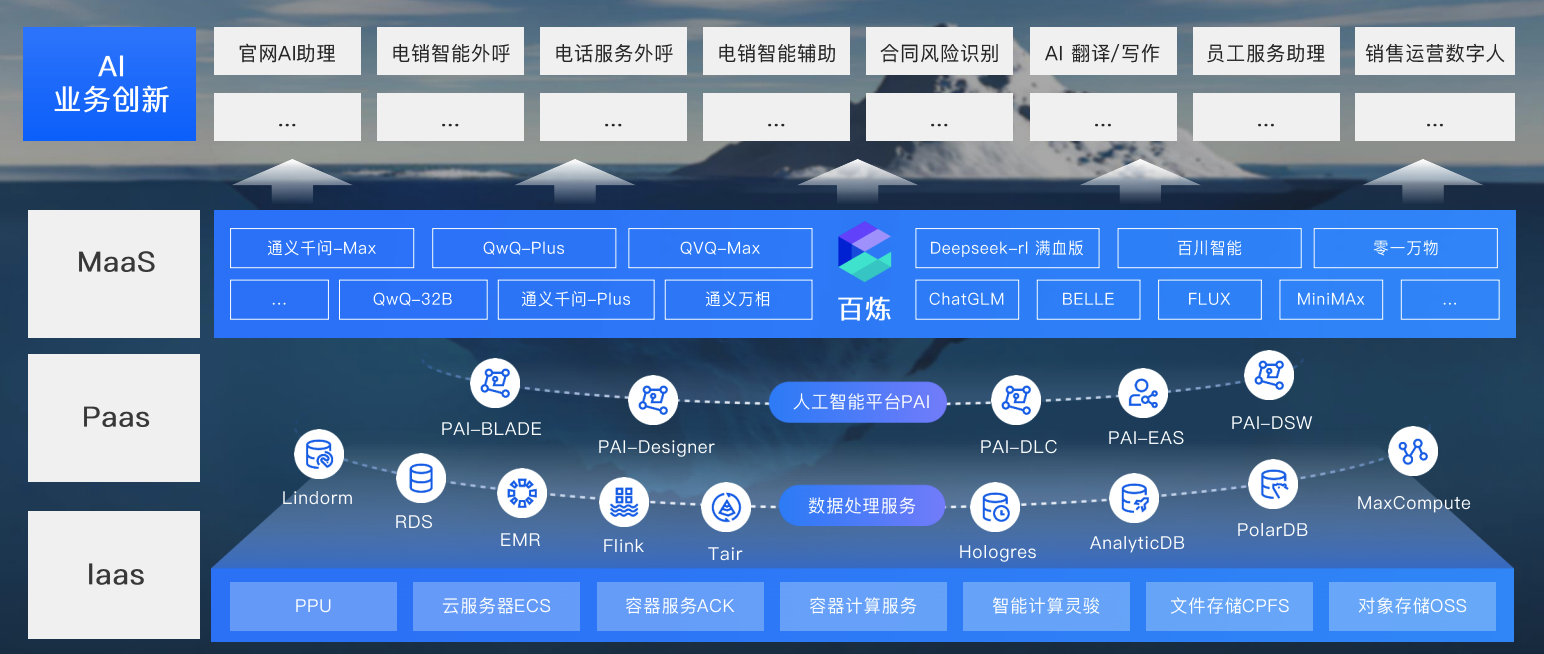This screenshot has width=1544, height=654.
Task: Select the 数据处理服务 pill button
Action: [862, 506]
